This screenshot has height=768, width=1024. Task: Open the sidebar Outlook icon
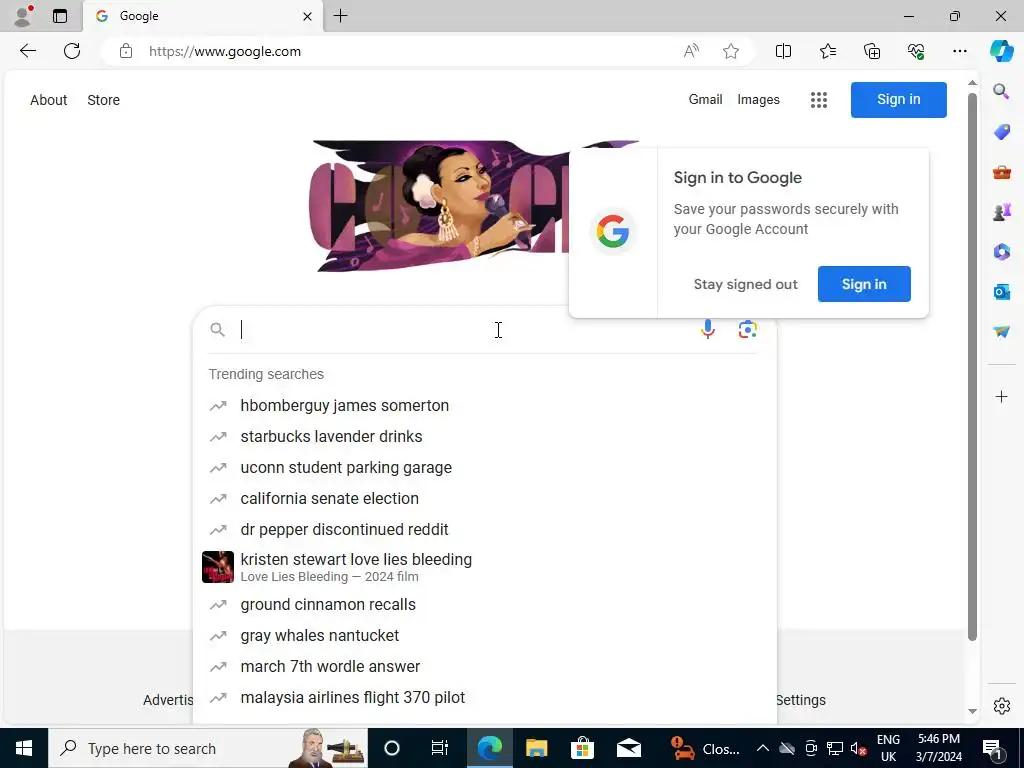coord(1001,291)
